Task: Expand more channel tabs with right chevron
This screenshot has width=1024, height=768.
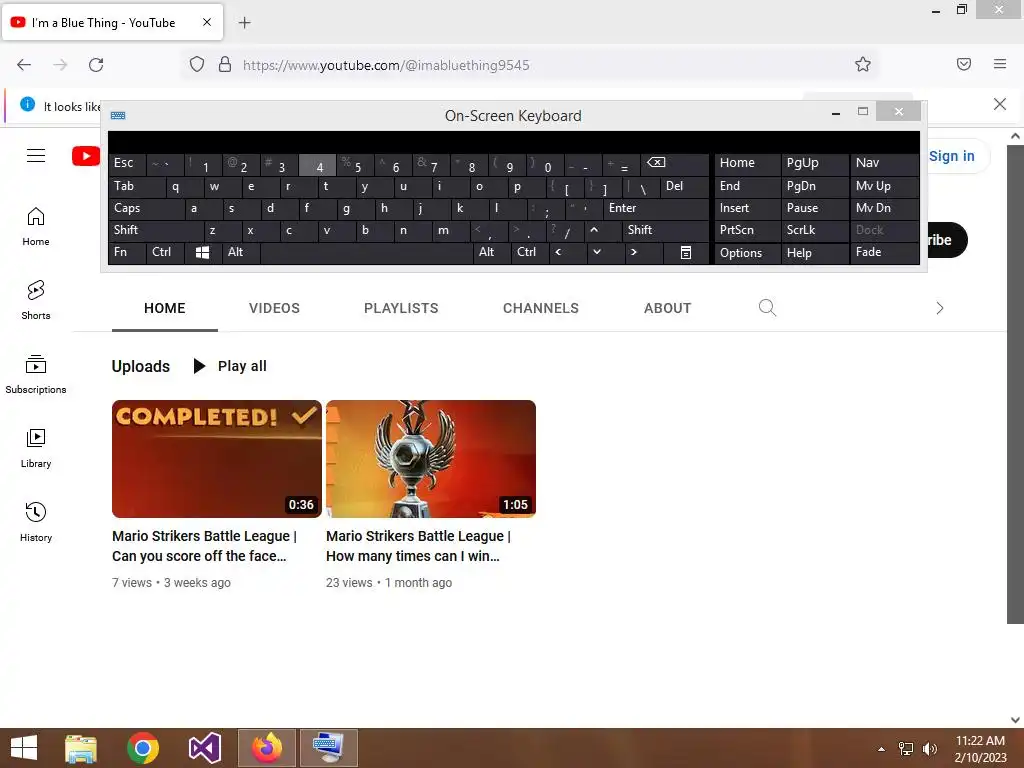Action: click(x=939, y=308)
